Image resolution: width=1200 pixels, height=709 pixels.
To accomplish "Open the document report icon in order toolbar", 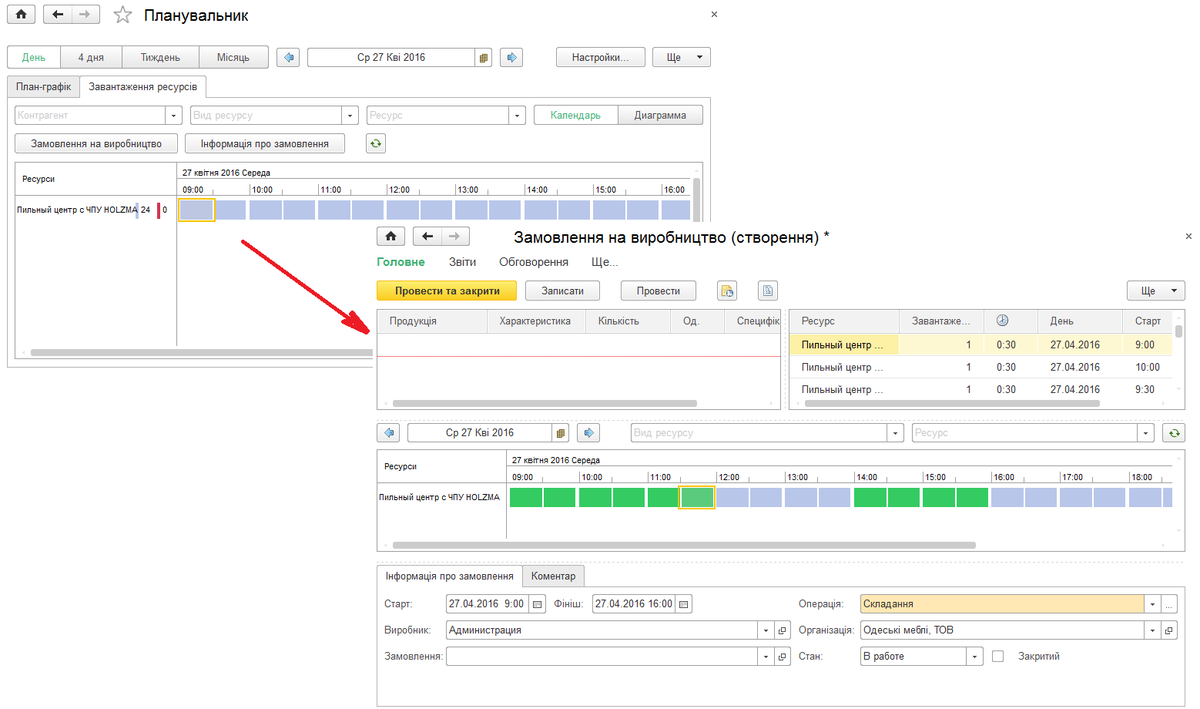I will pyautogui.click(x=768, y=291).
